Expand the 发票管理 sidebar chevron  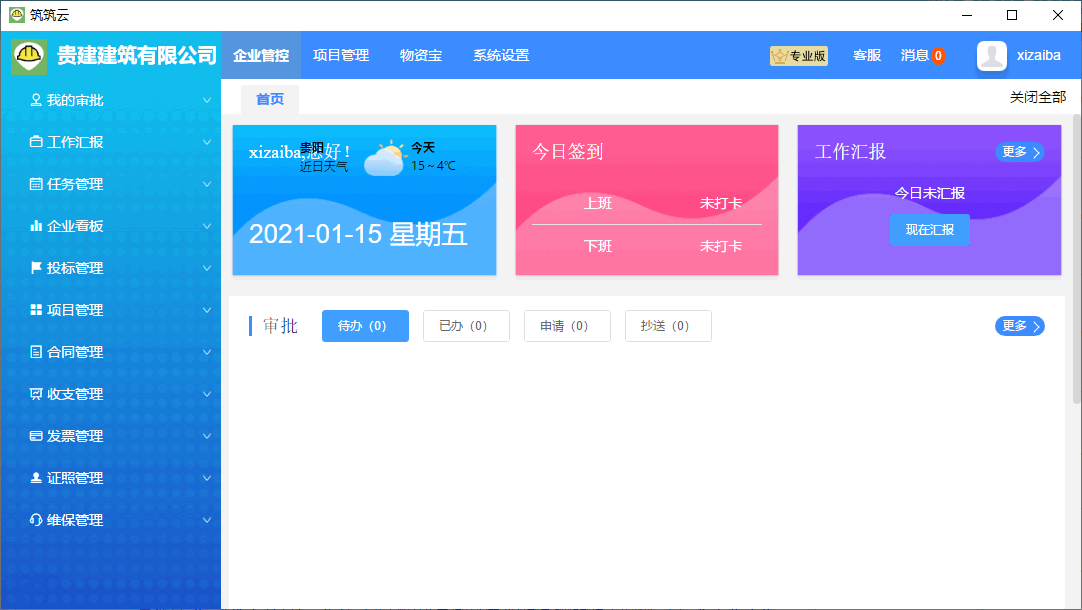(x=206, y=436)
